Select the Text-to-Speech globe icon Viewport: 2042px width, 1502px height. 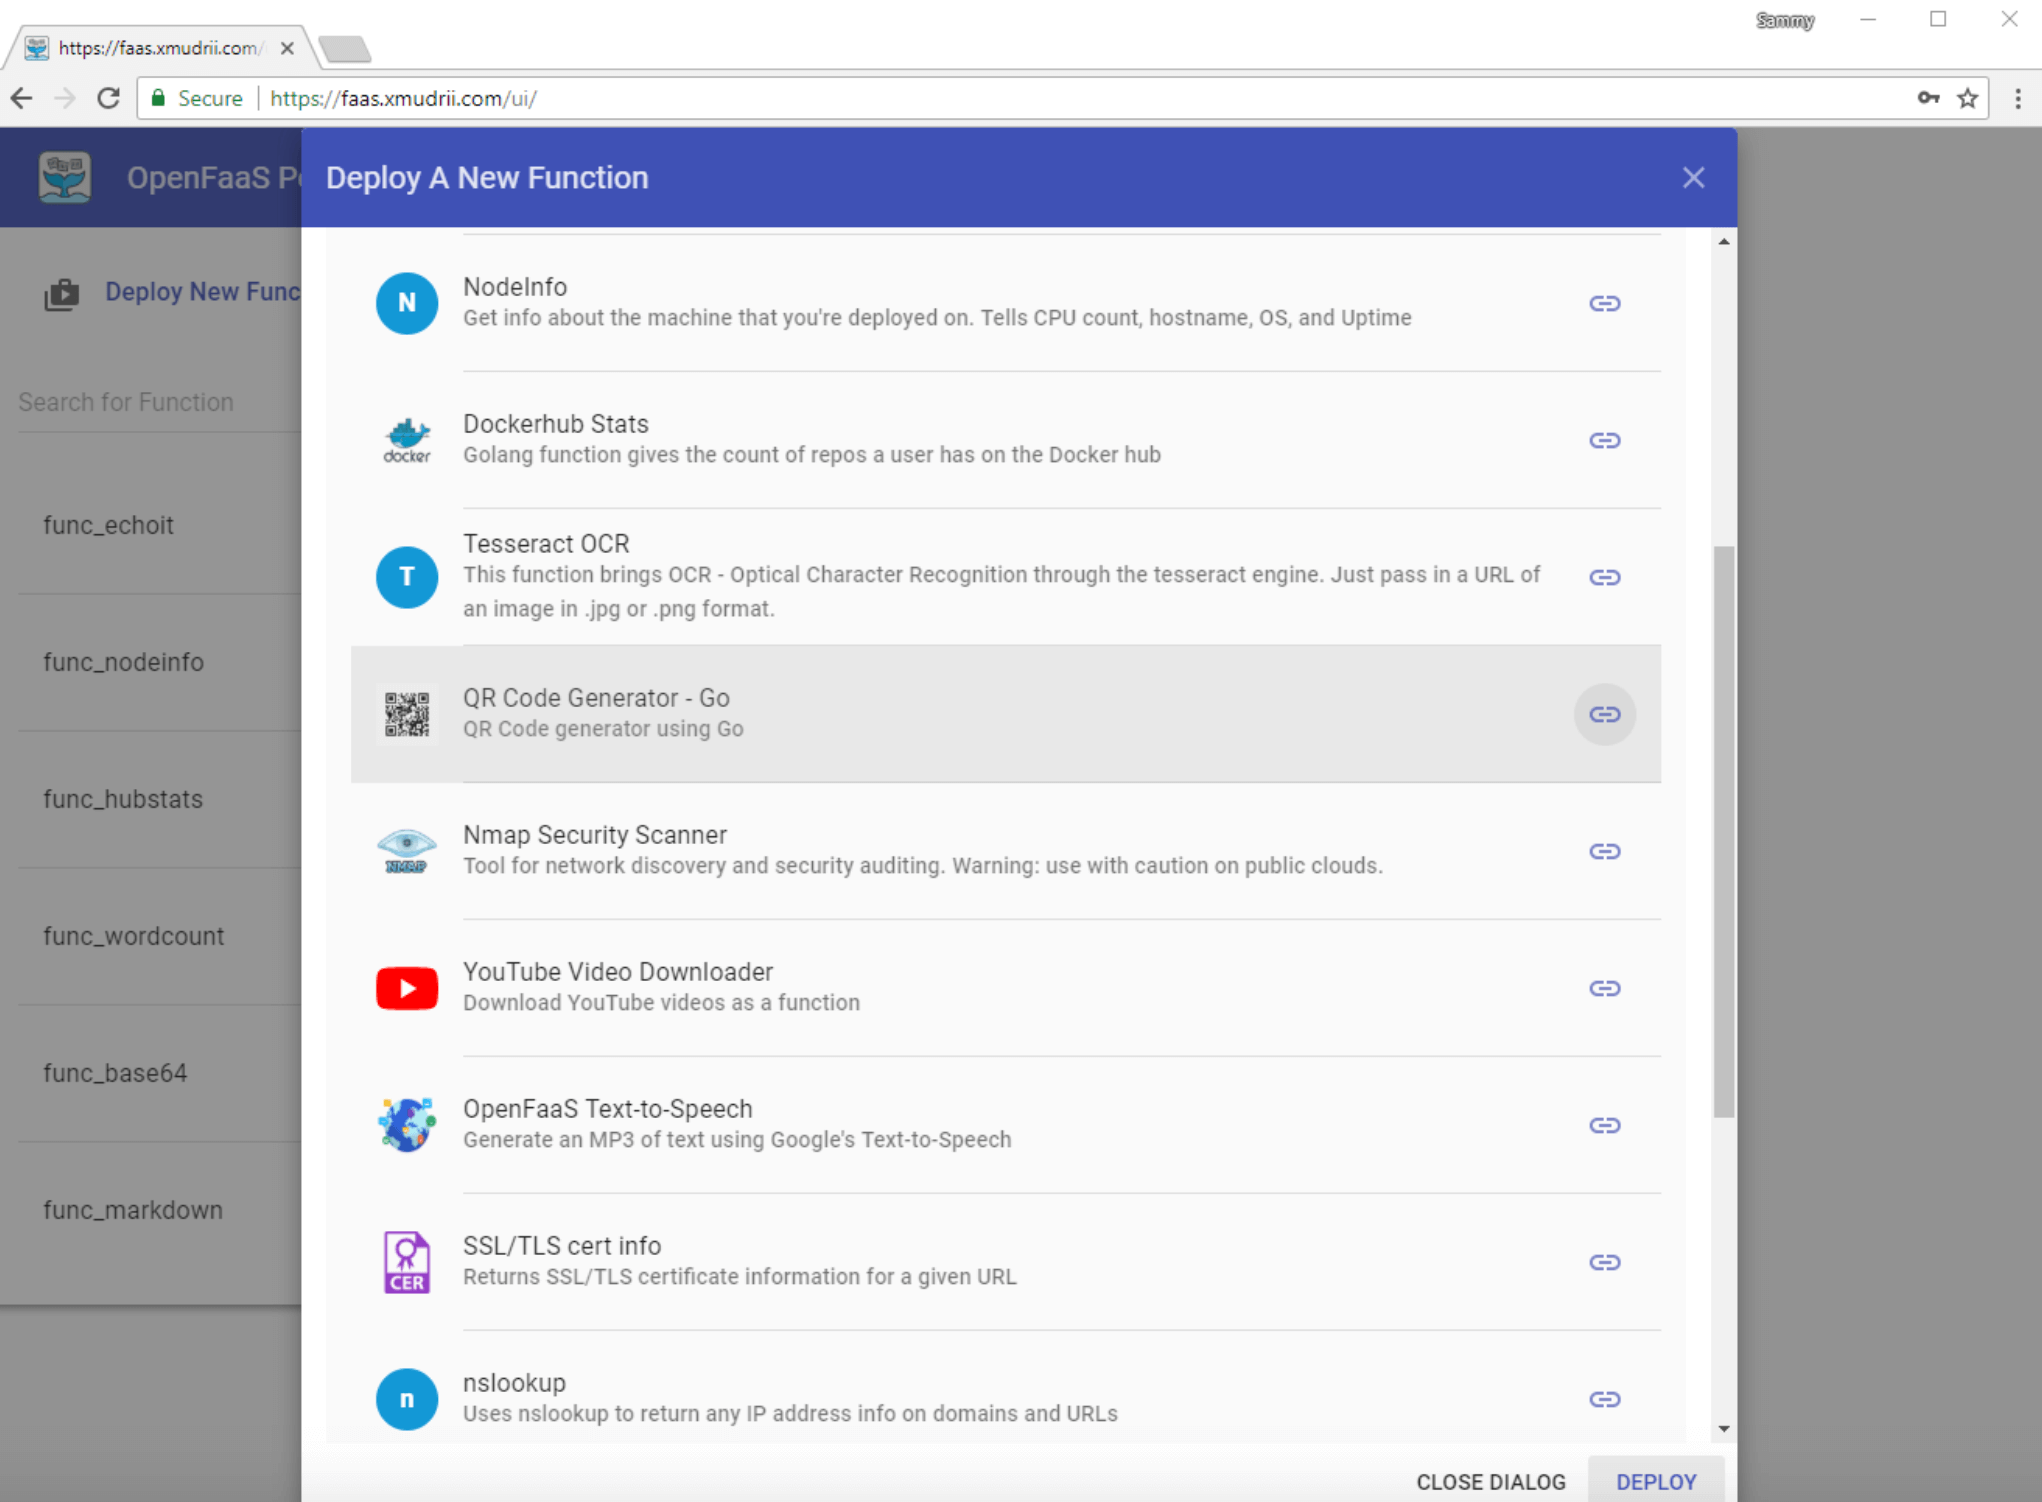coord(407,1125)
